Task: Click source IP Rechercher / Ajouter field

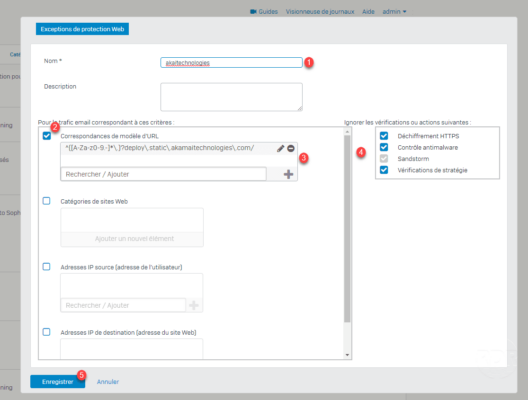Action: click(123, 305)
